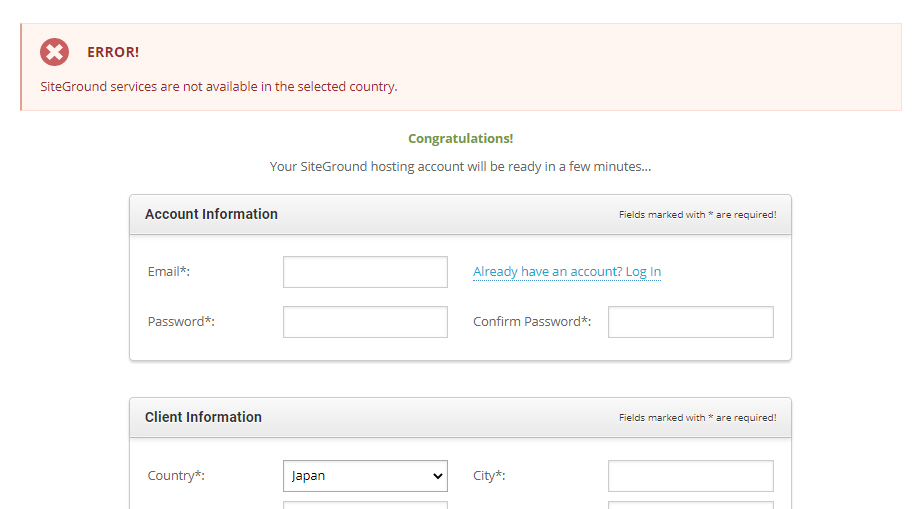Image resolution: width=915 pixels, height=509 pixels.
Task: Click the red error X icon
Action: tap(54, 52)
